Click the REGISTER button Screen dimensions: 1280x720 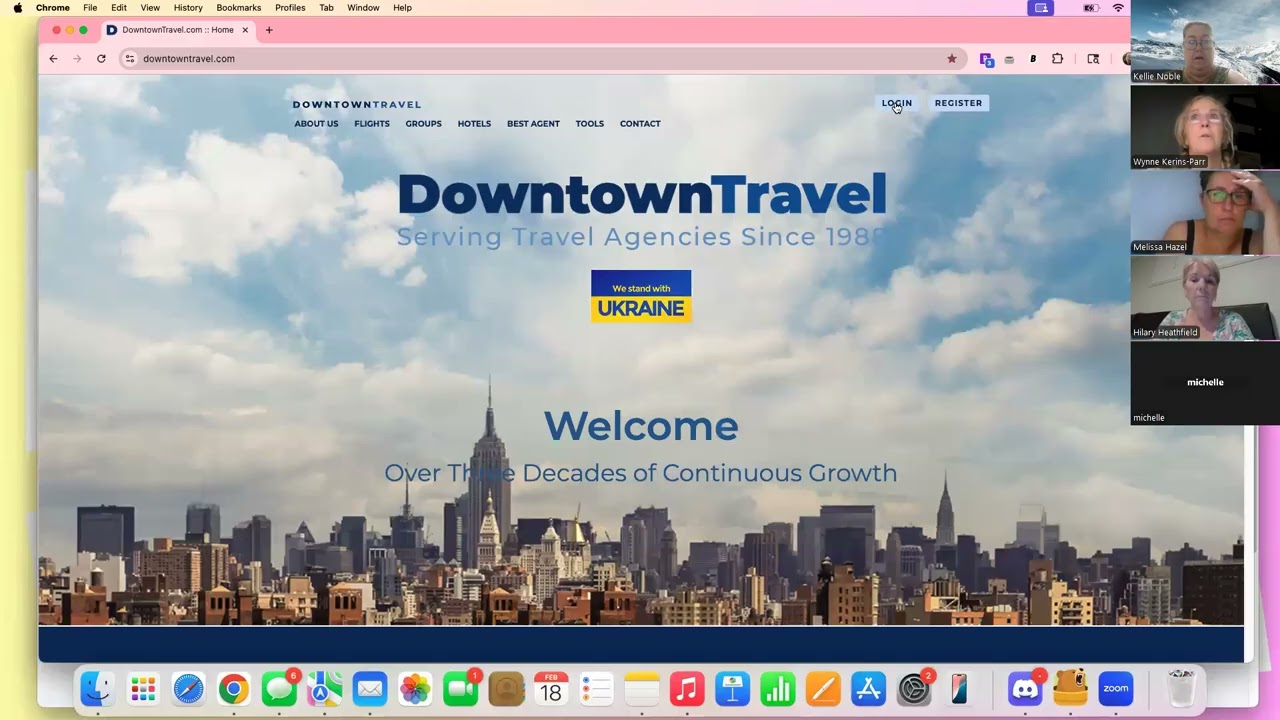tap(958, 103)
